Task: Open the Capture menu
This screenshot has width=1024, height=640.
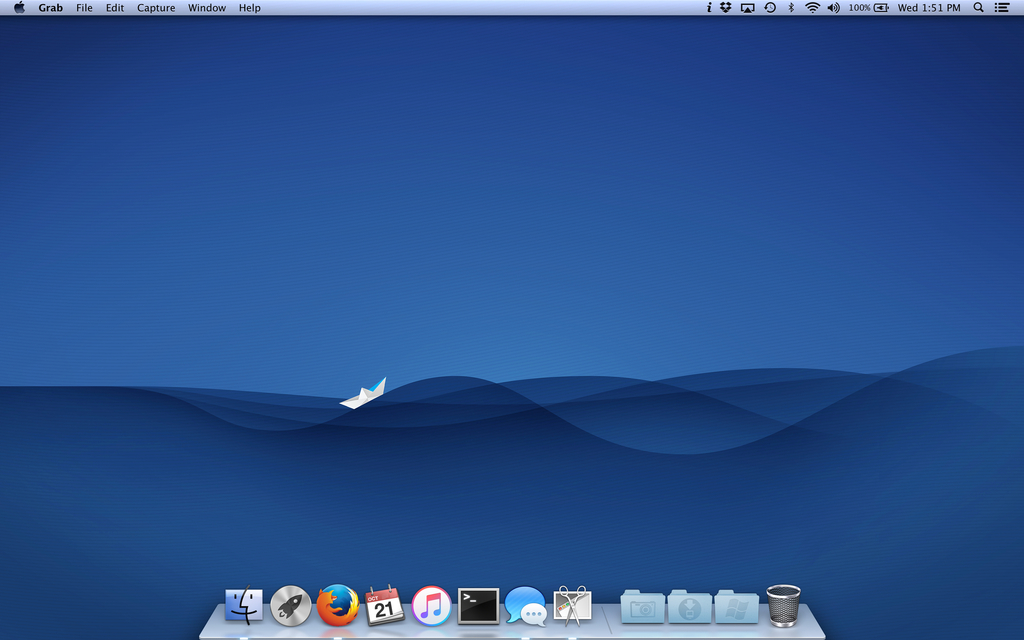Action: coord(156,8)
